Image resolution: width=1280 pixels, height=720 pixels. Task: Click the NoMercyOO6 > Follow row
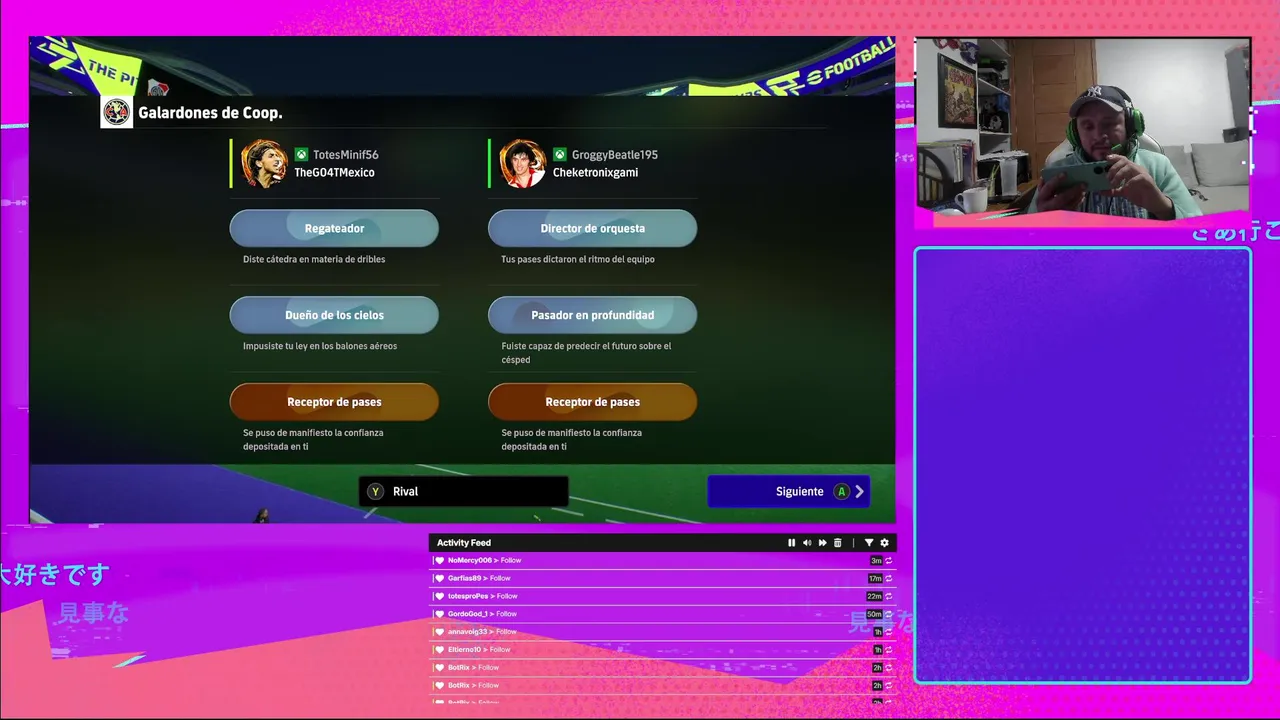pyautogui.click(x=662, y=561)
